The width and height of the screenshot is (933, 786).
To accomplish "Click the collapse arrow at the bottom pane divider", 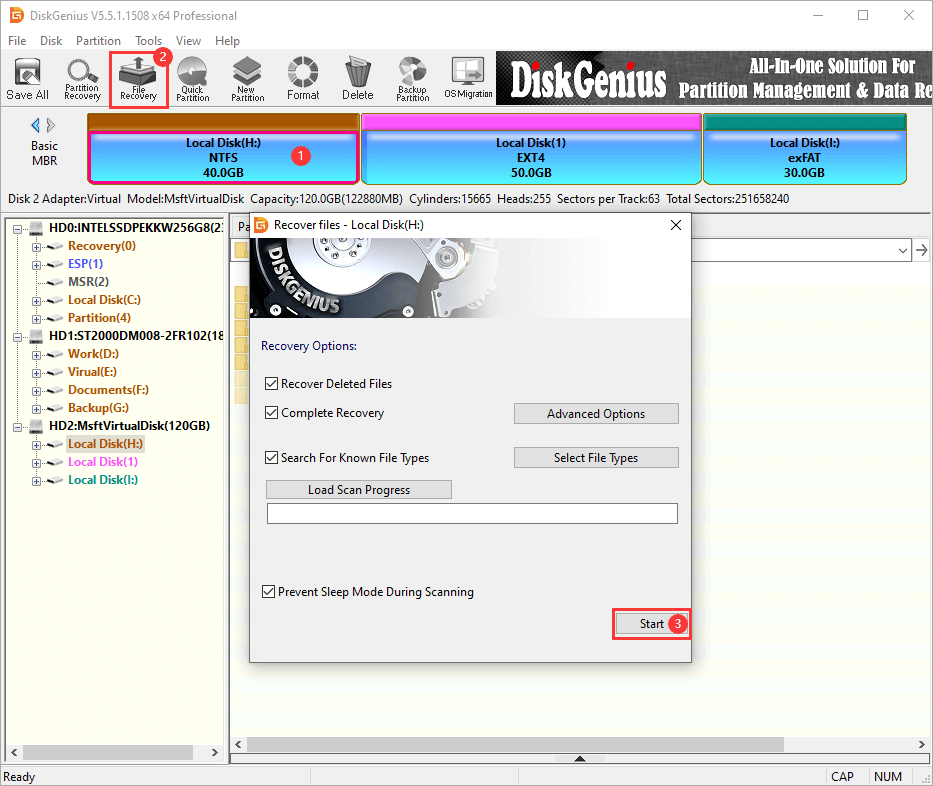I will pyautogui.click(x=580, y=759).
